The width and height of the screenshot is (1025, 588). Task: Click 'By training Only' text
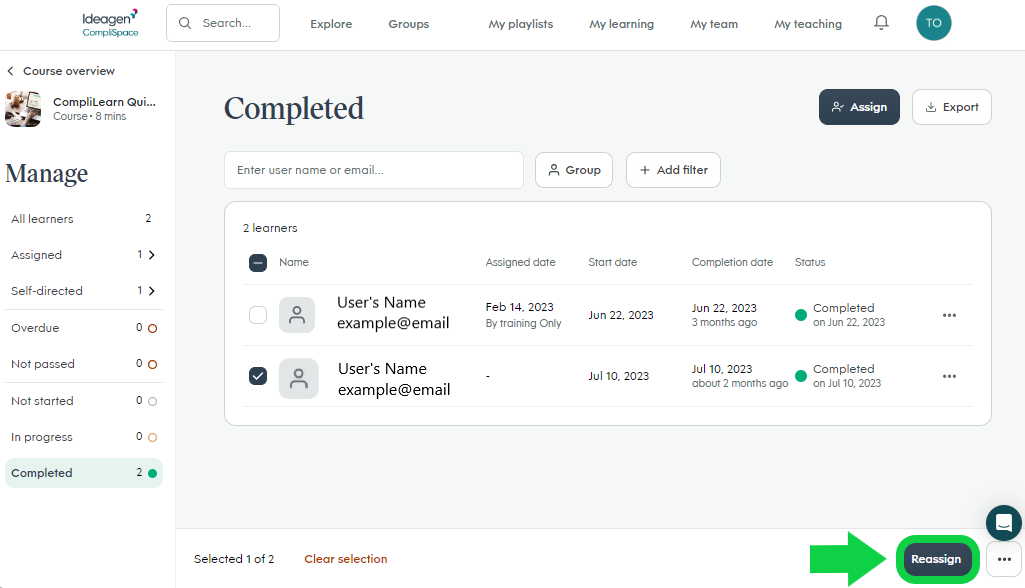click(523, 323)
